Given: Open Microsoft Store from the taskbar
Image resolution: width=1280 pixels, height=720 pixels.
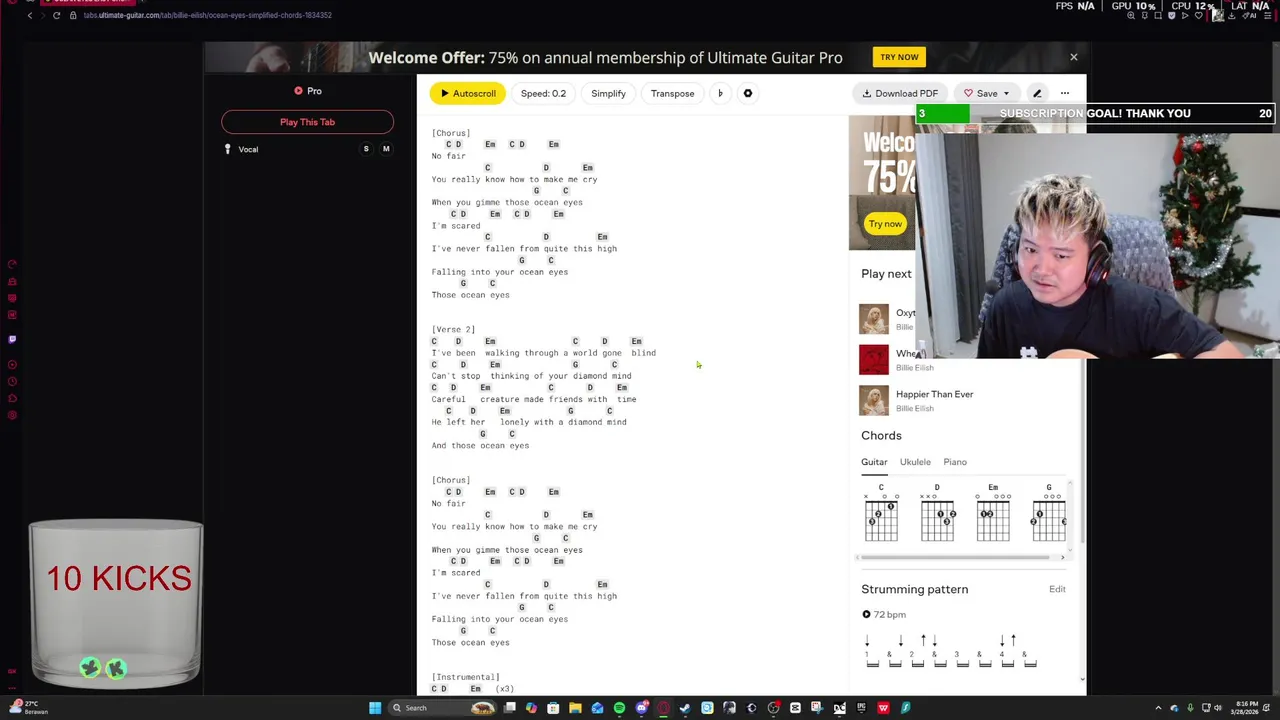Looking at the screenshot, I should [553, 708].
